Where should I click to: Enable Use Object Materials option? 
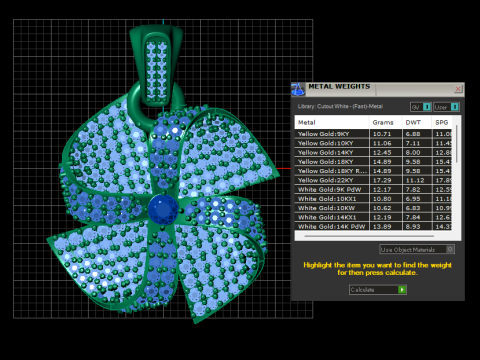click(417, 249)
